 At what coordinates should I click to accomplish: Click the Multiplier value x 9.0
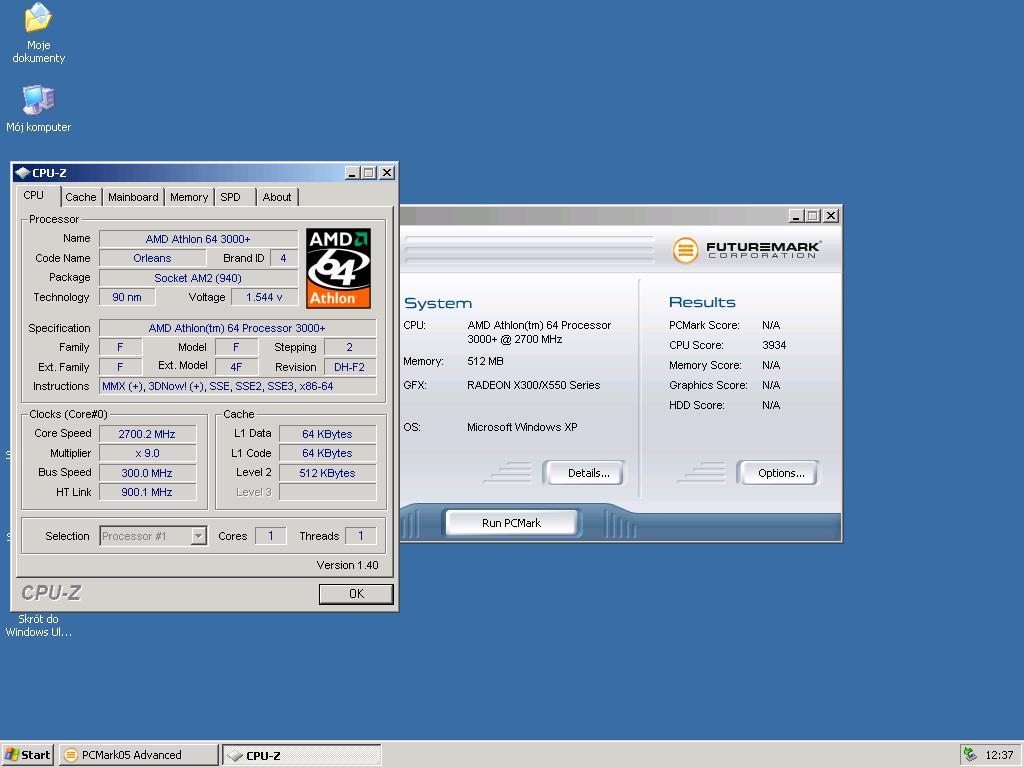pos(147,453)
